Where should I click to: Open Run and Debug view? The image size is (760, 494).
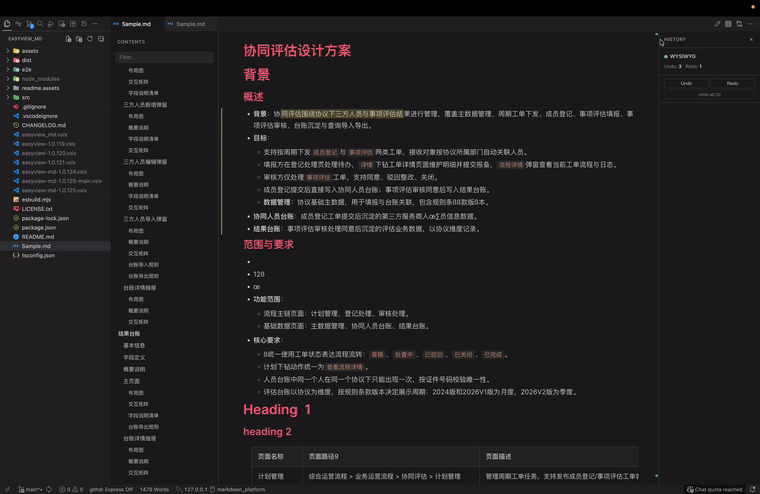[x=51, y=23]
